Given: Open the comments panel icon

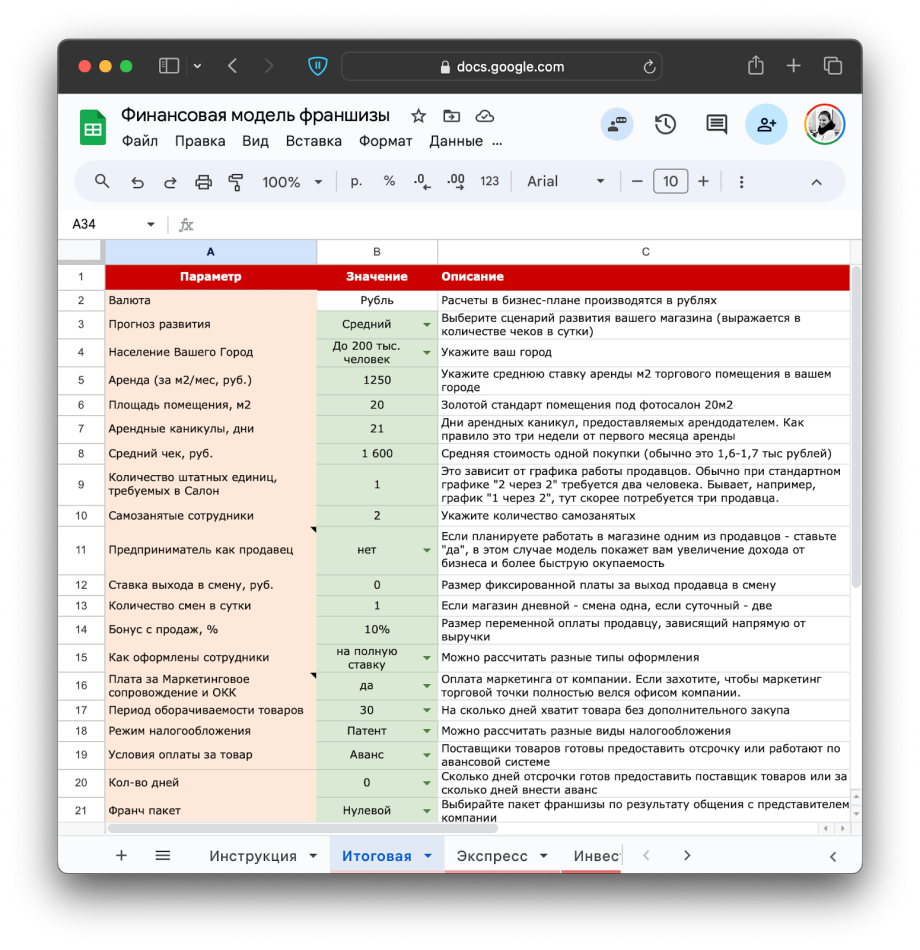Looking at the screenshot, I should coord(716,124).
